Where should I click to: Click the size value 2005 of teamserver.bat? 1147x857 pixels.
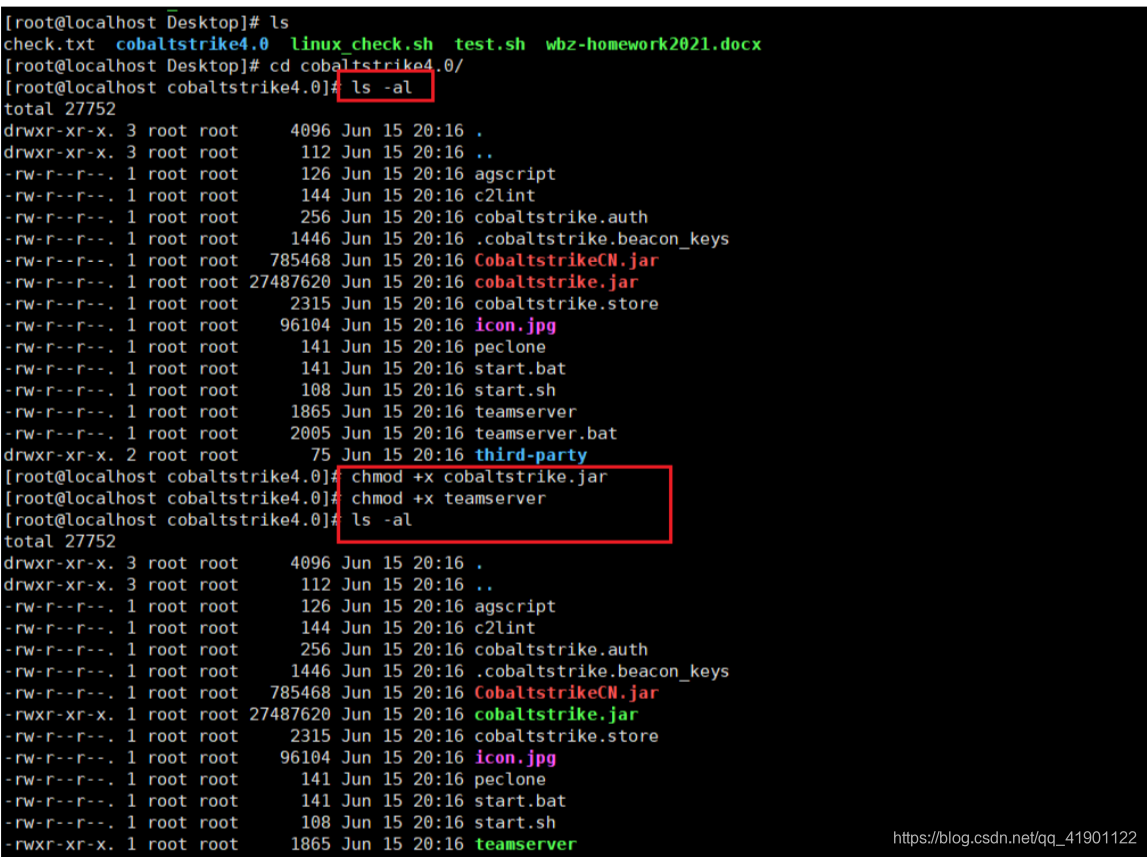point(310,434)
